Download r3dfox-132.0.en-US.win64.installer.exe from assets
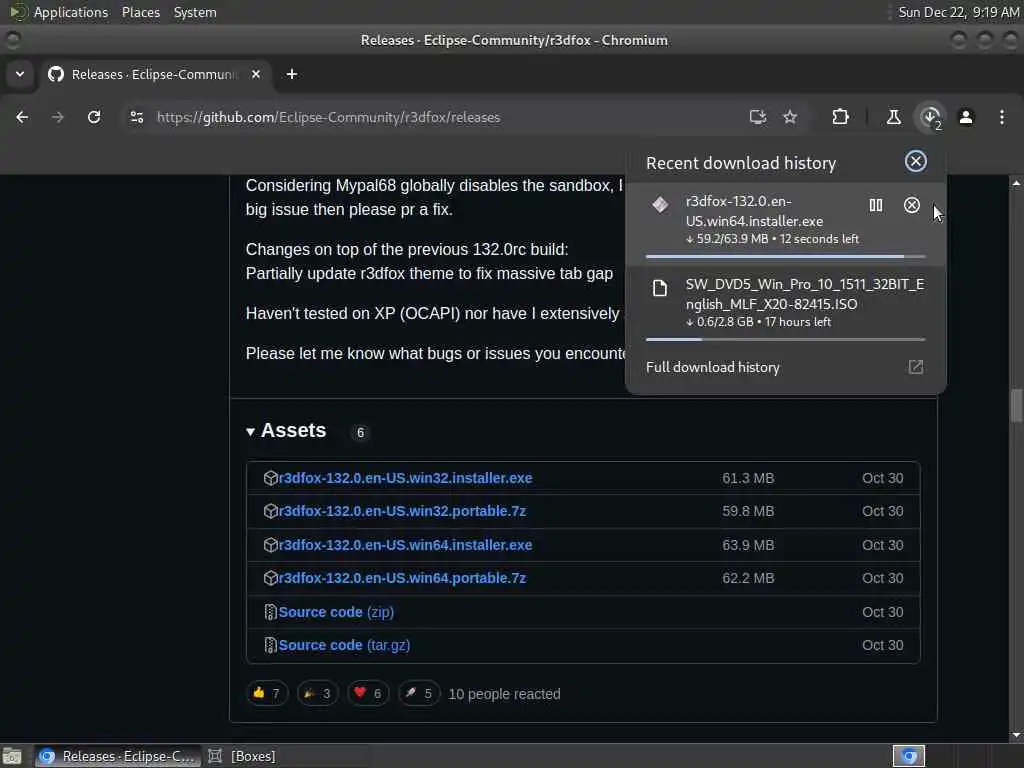 (405, 545)
